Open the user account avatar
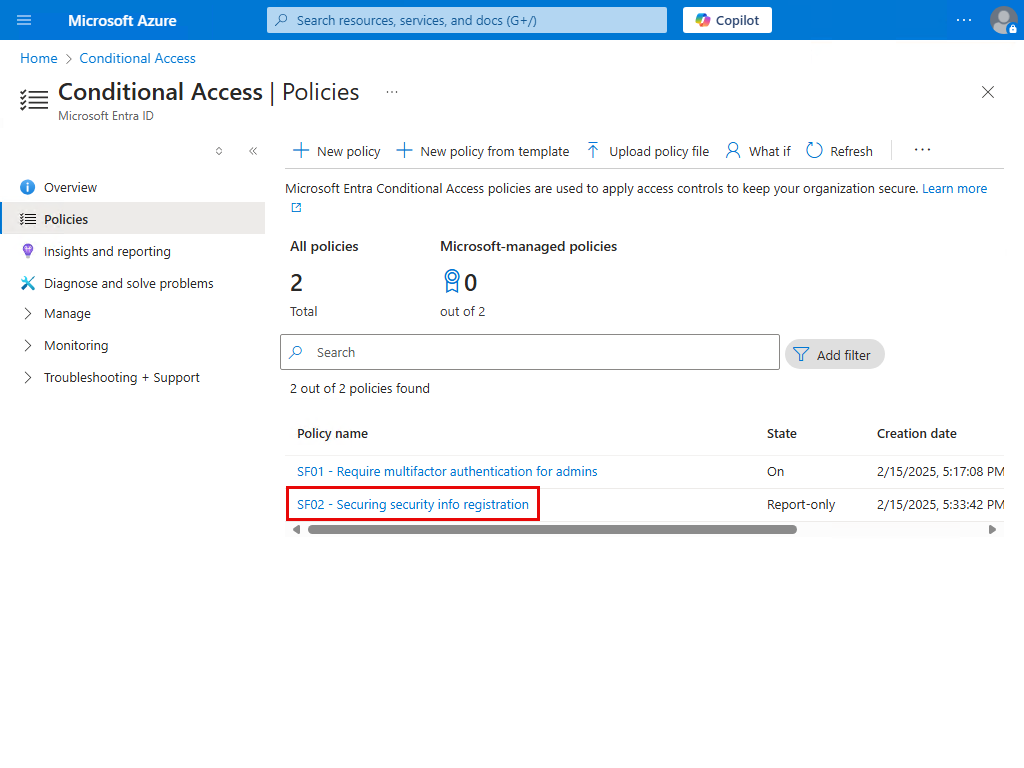The height and width of the screenshot is (768, 1024). [x=1003, y=20]
